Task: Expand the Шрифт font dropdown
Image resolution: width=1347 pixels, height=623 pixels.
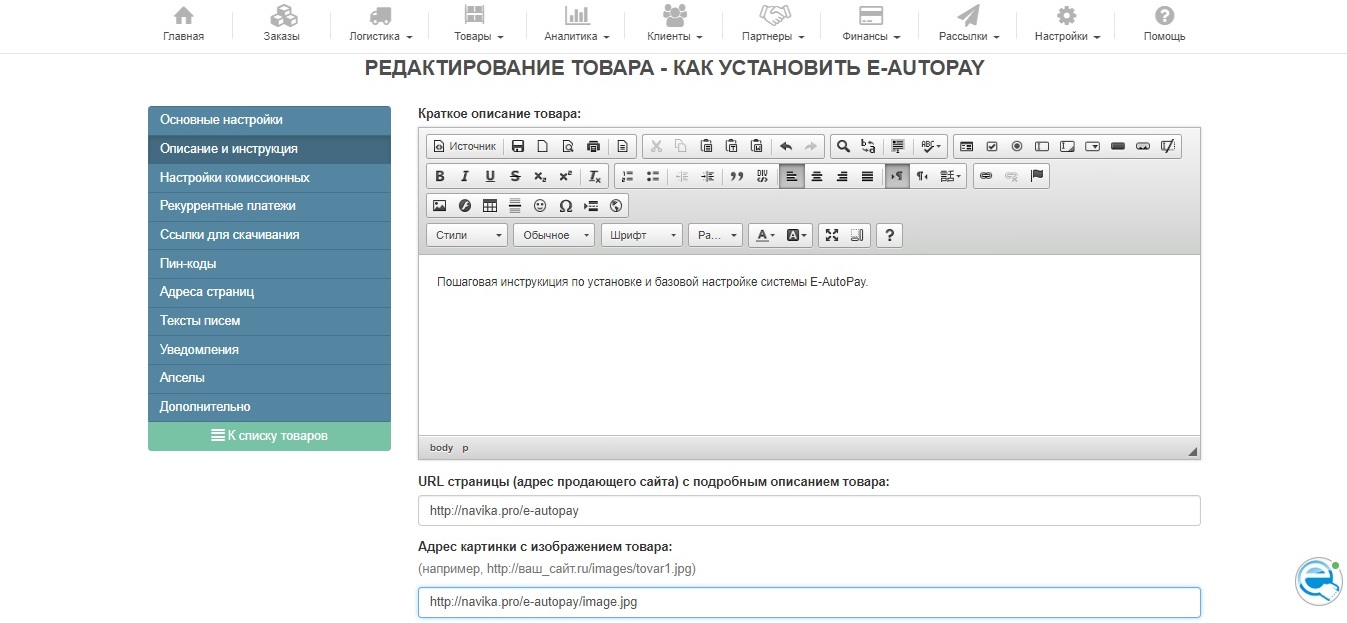Action: (641, 235)
